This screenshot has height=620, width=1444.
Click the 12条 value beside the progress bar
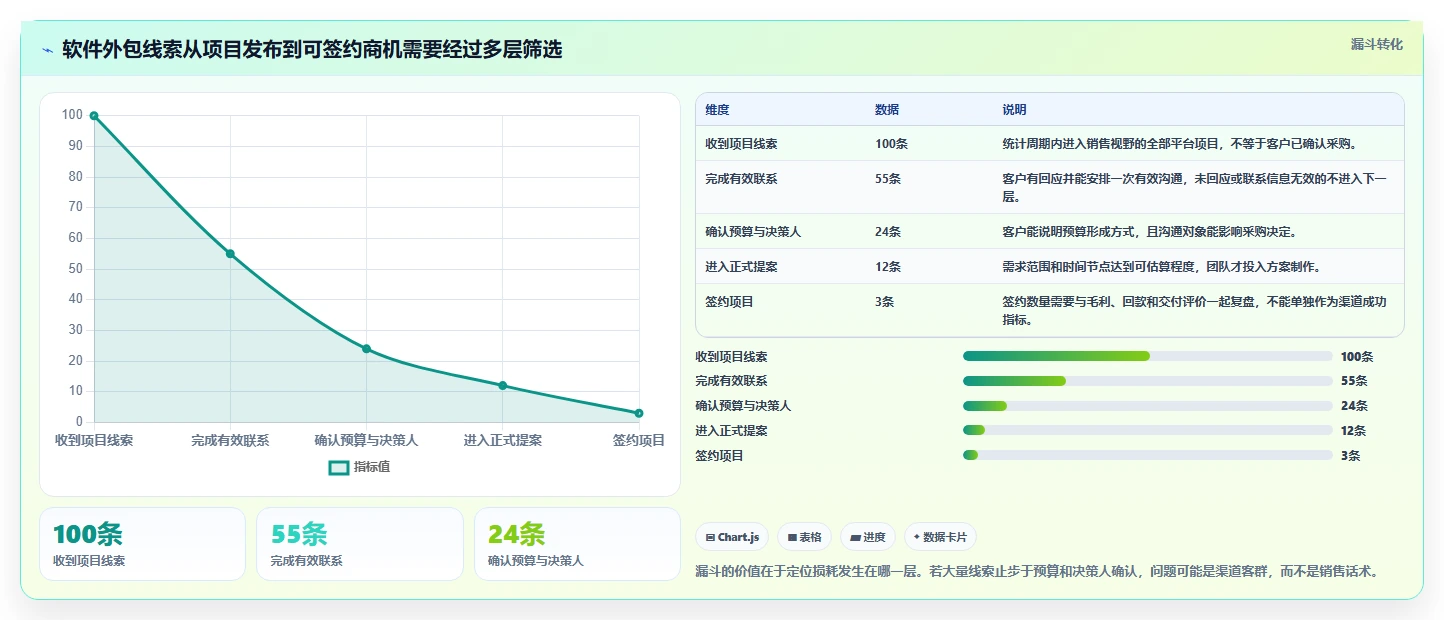(x=1353, y=431)
